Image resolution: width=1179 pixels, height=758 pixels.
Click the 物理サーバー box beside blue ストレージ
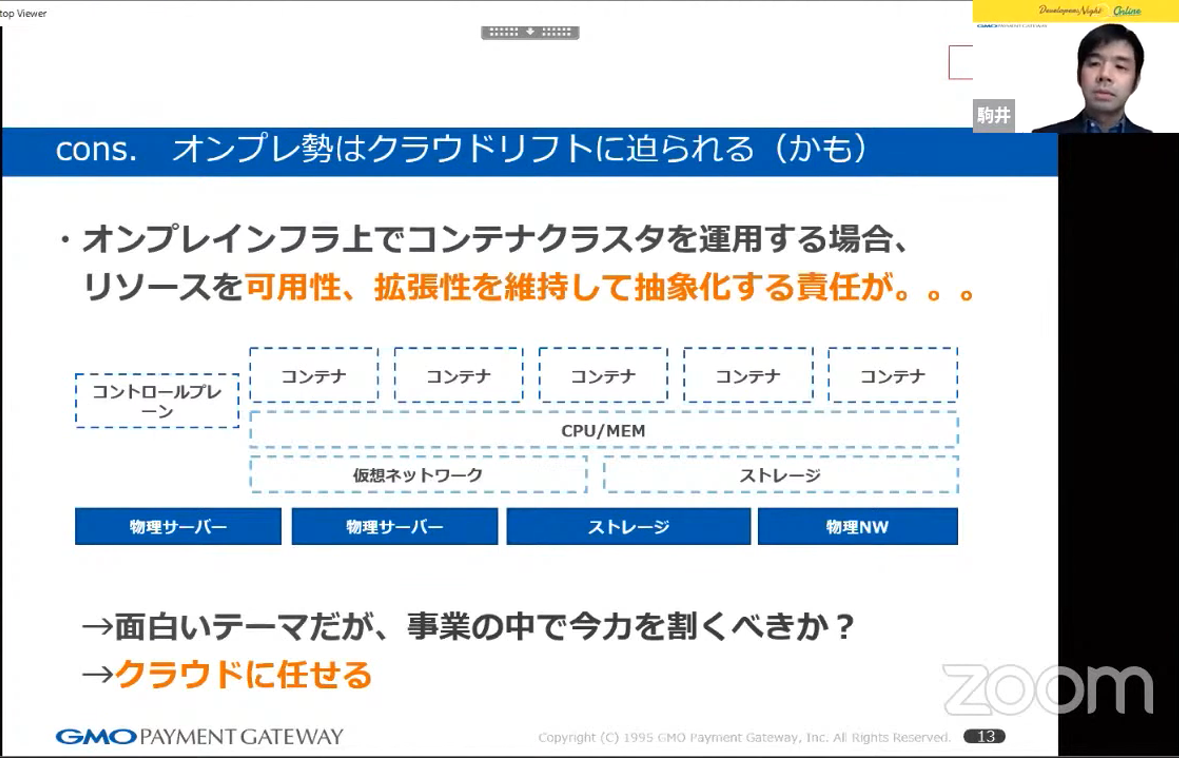pyautogui.click(x=395, y=526)
